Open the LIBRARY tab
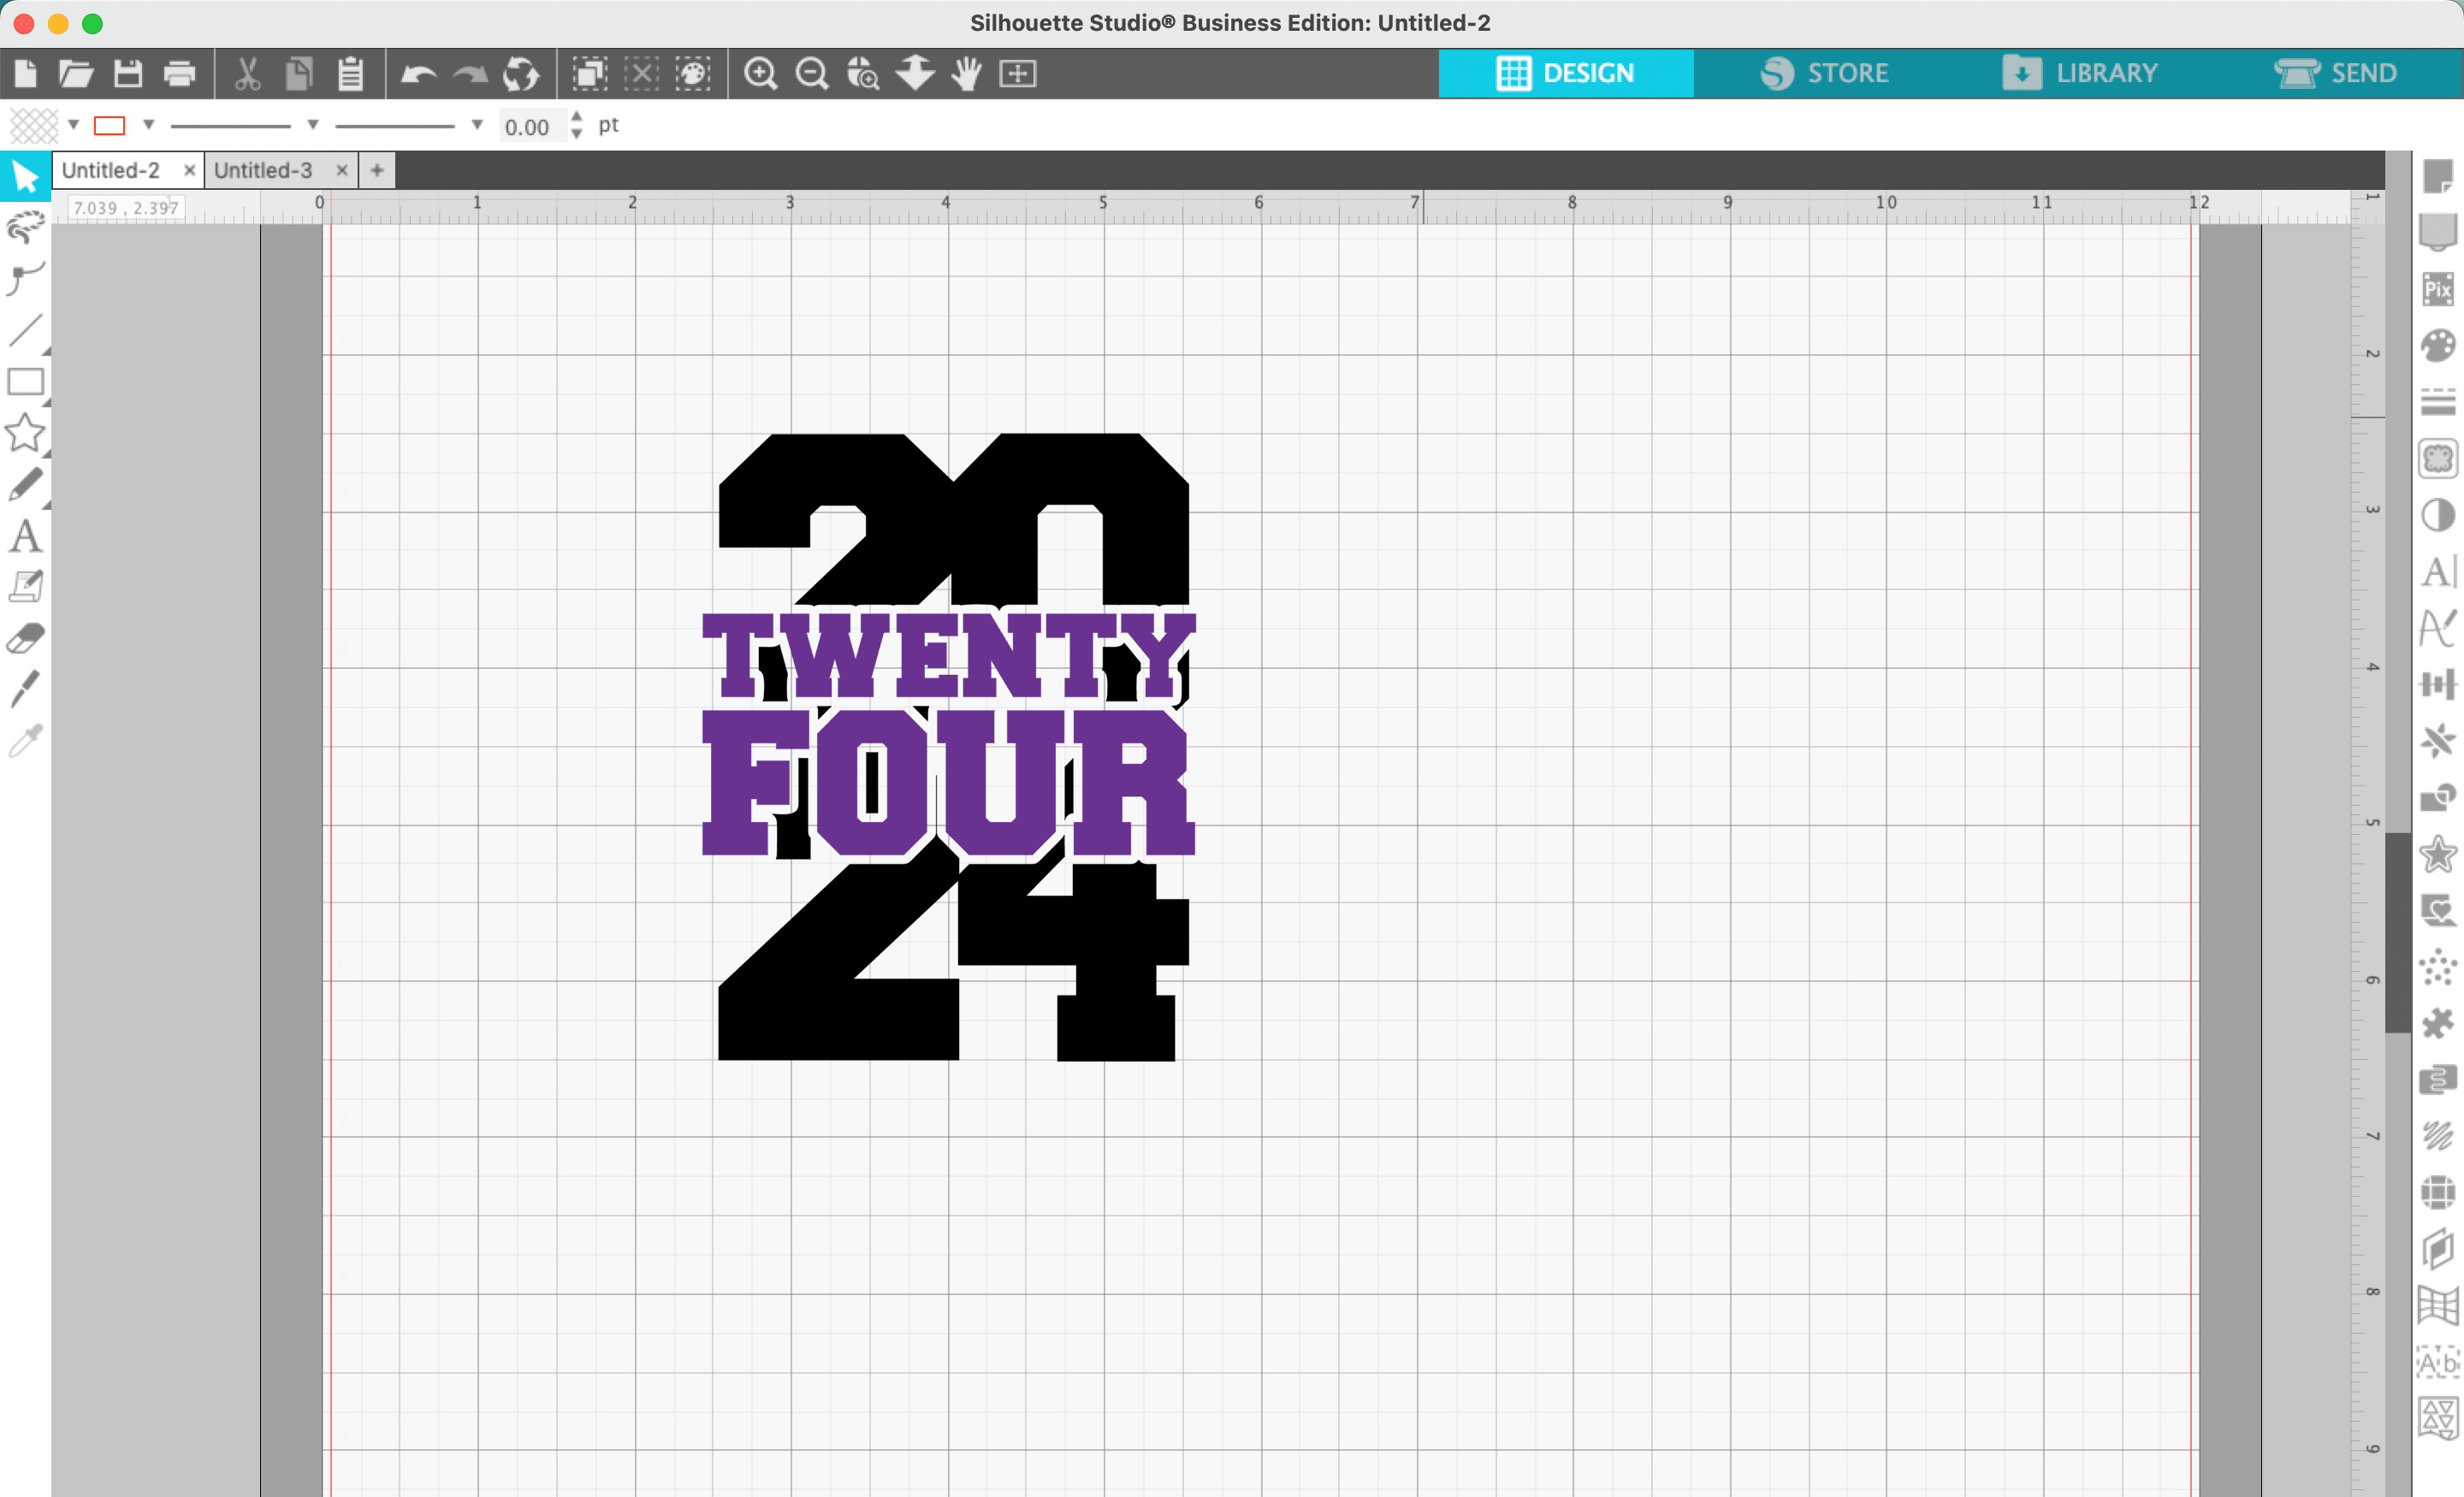This screenshot has height=1497, width=2464. pyautogui.click(x=2080, y=73)
